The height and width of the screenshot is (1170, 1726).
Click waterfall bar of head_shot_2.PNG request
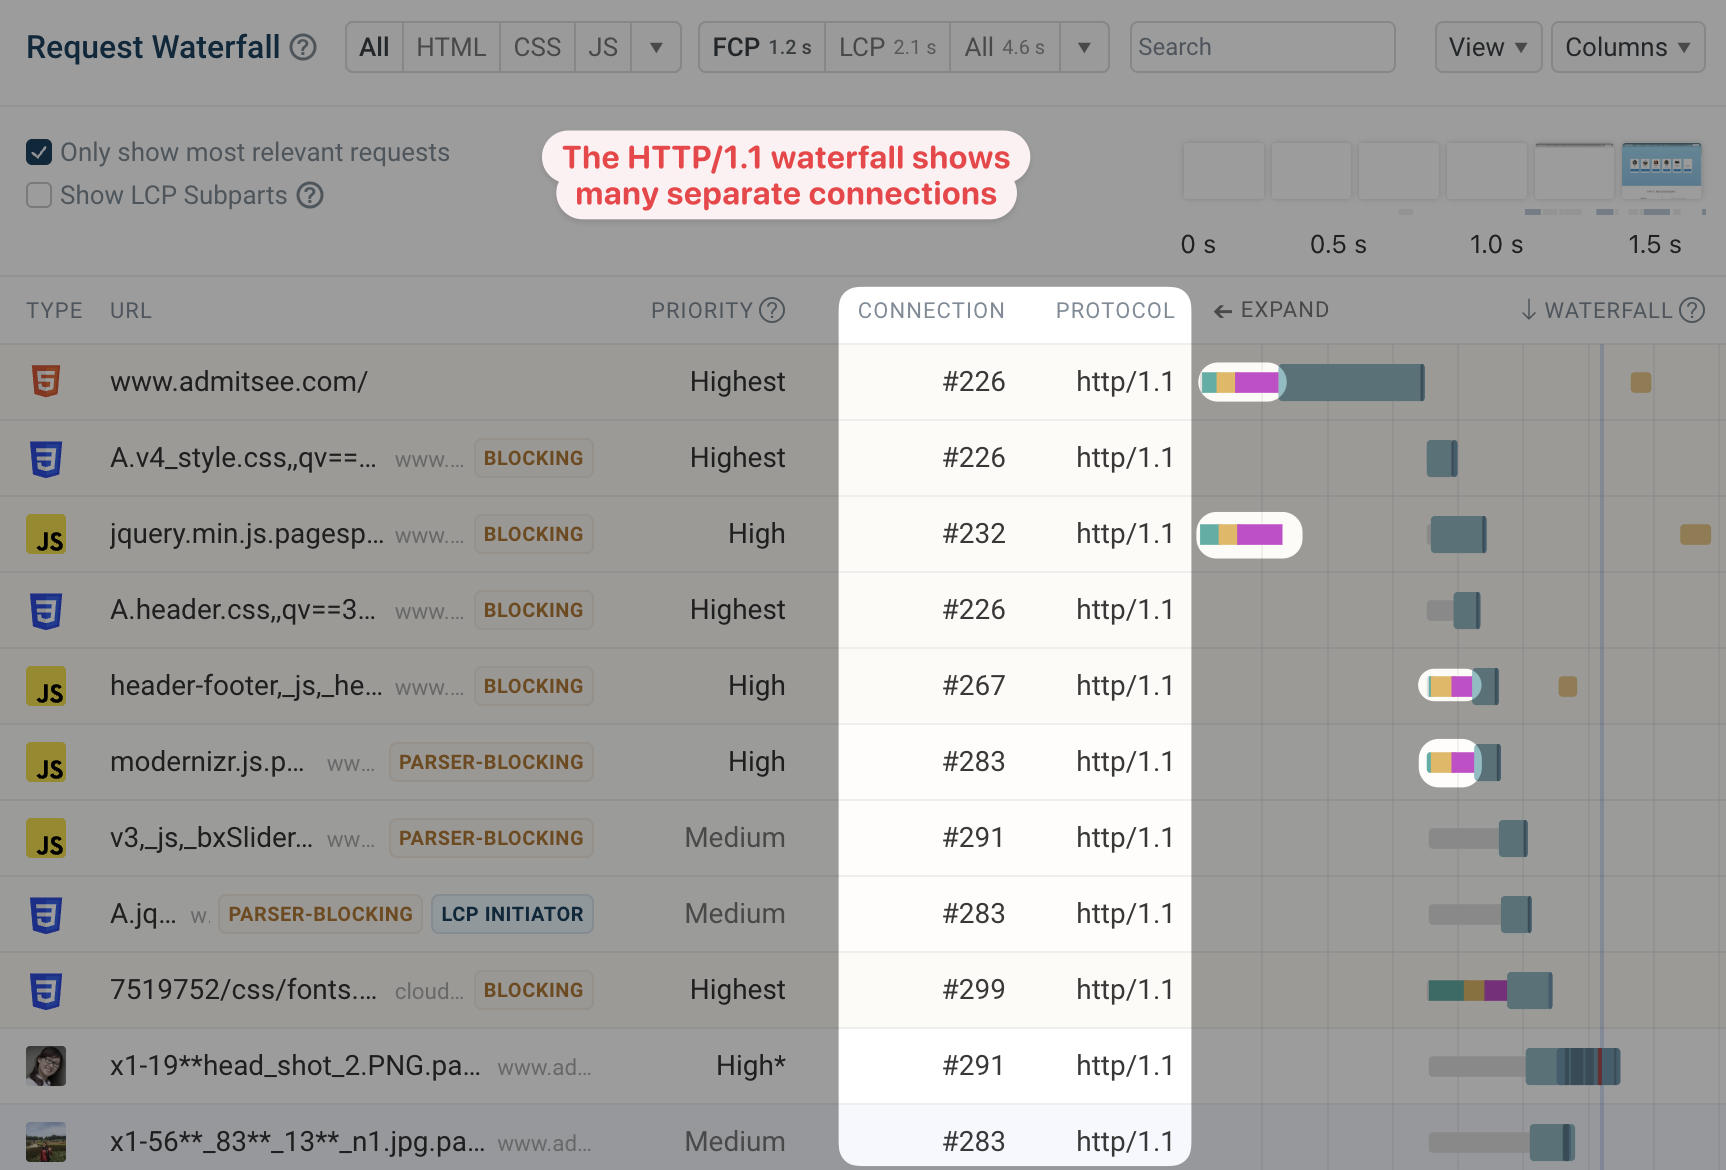point(1524,1066)
